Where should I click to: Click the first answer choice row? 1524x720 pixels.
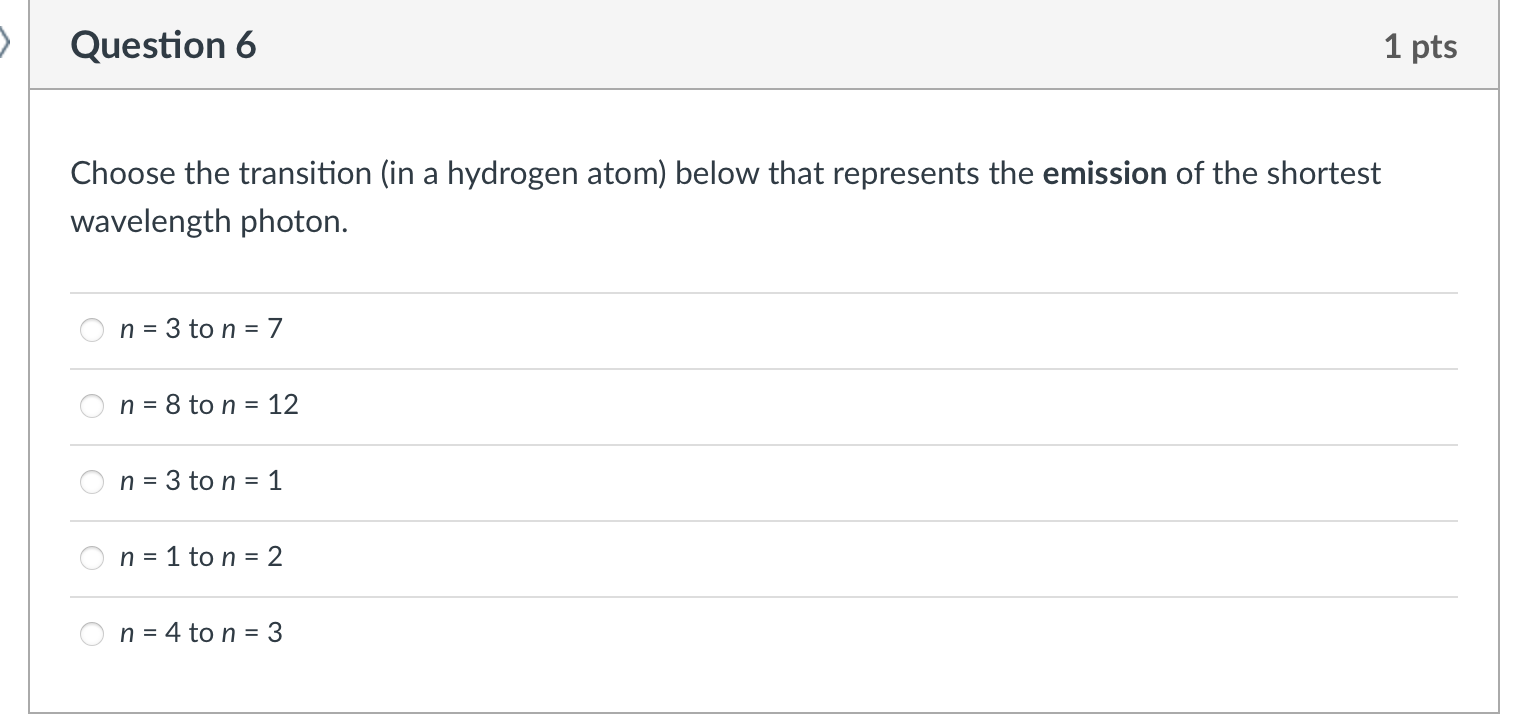pos(760,329)
